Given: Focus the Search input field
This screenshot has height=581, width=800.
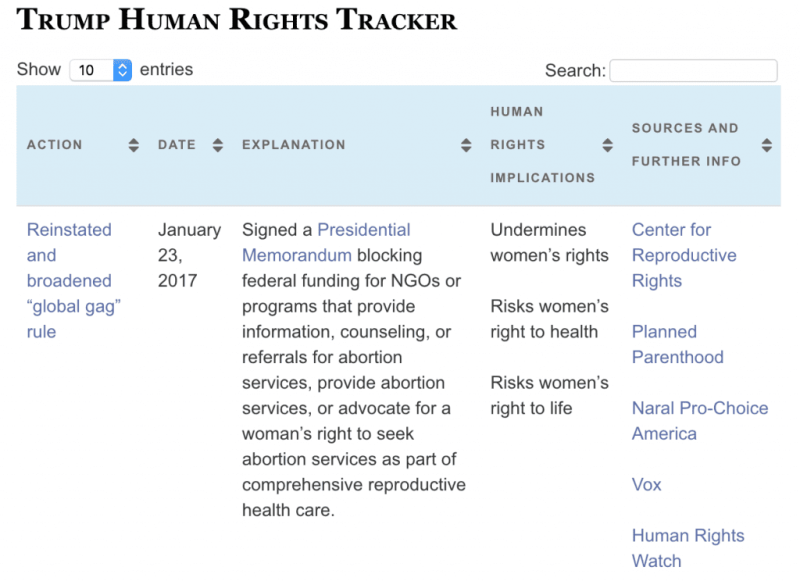Looking at the screenshot, I should [x=693, y=70].
